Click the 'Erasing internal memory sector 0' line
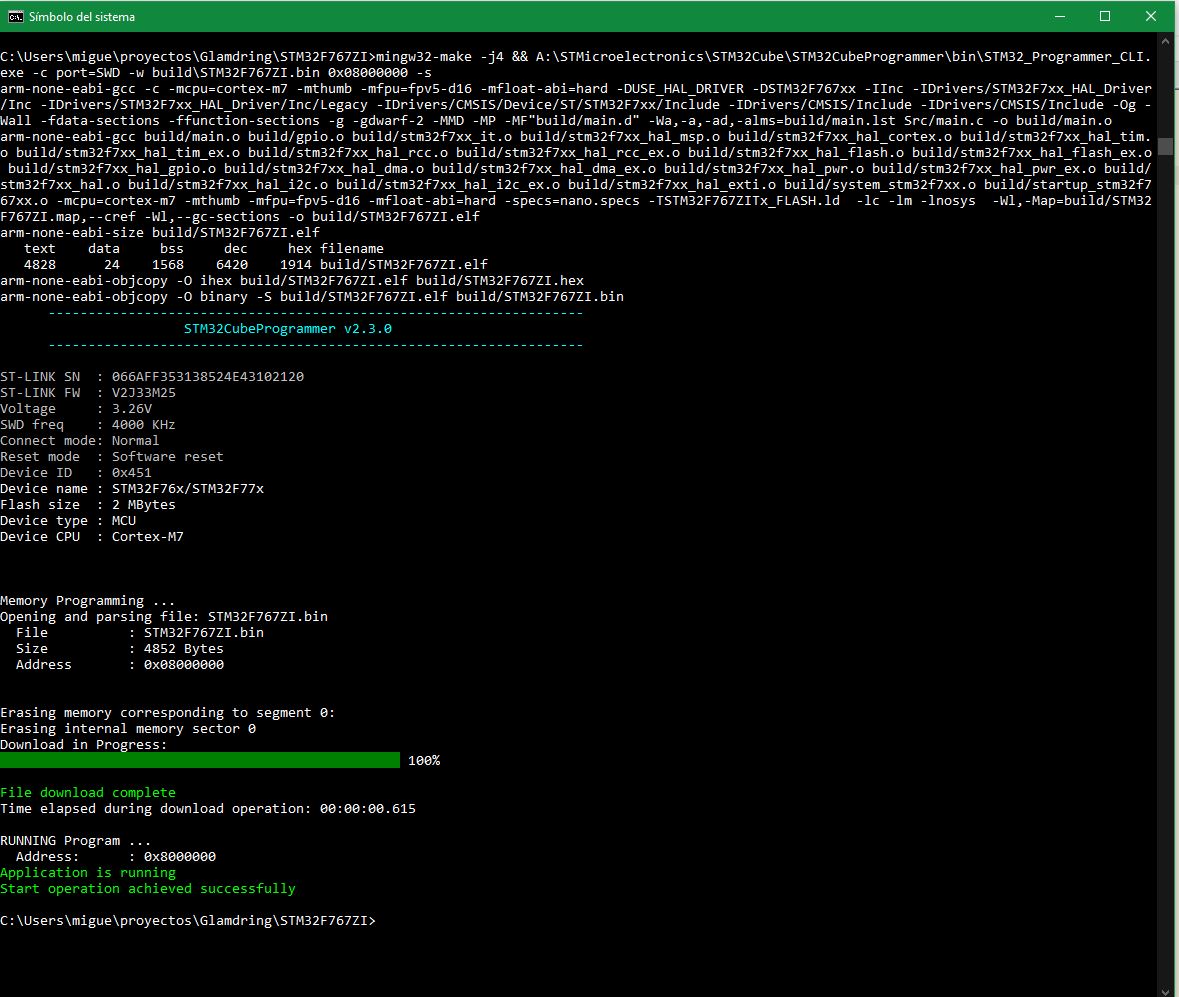The width and height of the screenshot is (1179, 997). pyautogui.click(x=126, y=728)
